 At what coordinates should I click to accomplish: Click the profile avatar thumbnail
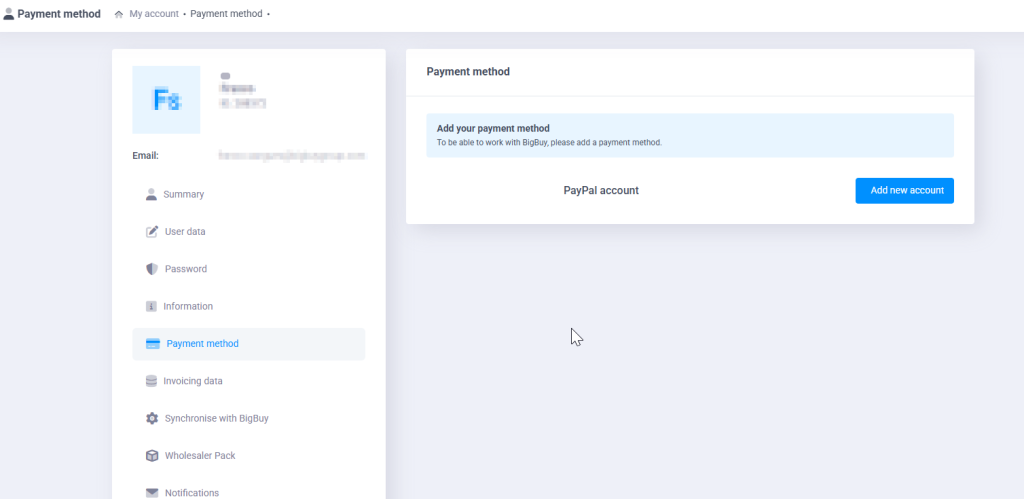tap(166, 100)
